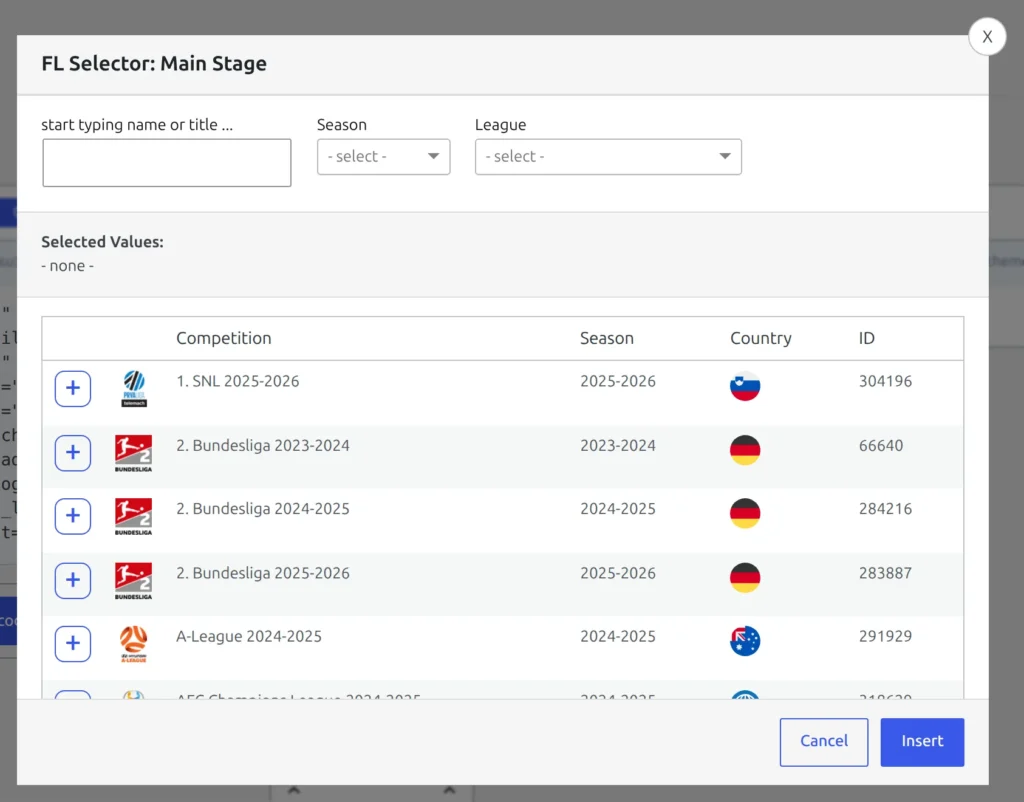Click the Competition column header

tap(224, 338)
